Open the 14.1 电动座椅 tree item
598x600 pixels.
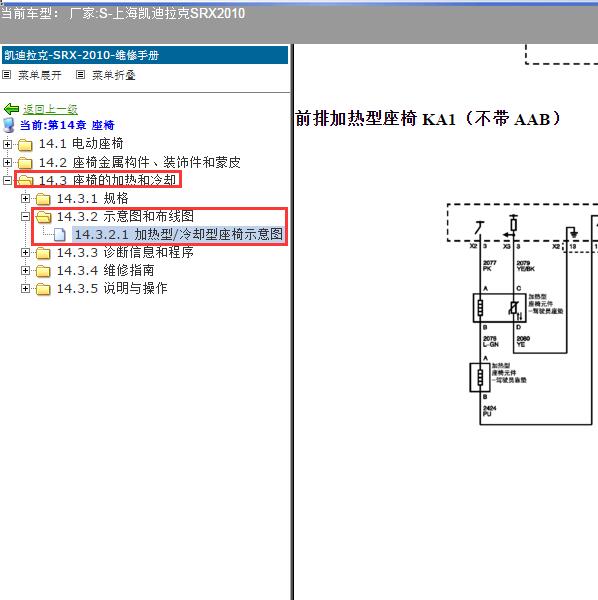[81, 144]
